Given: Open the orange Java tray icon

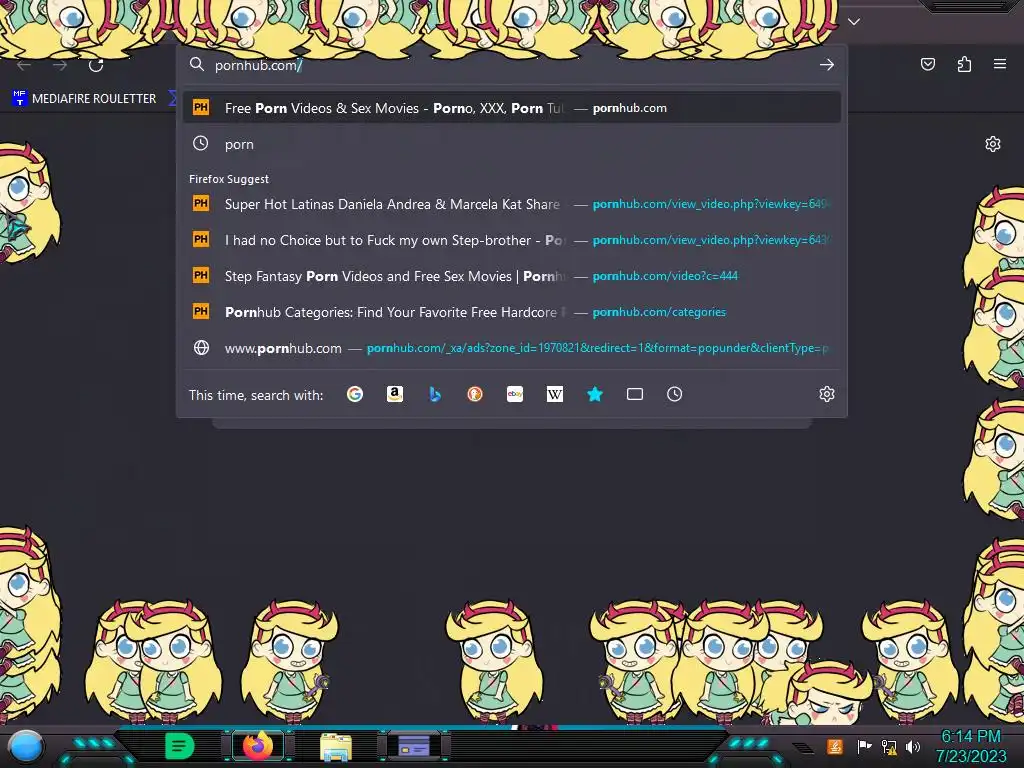Looking at the screenshot, I should 834,746.
